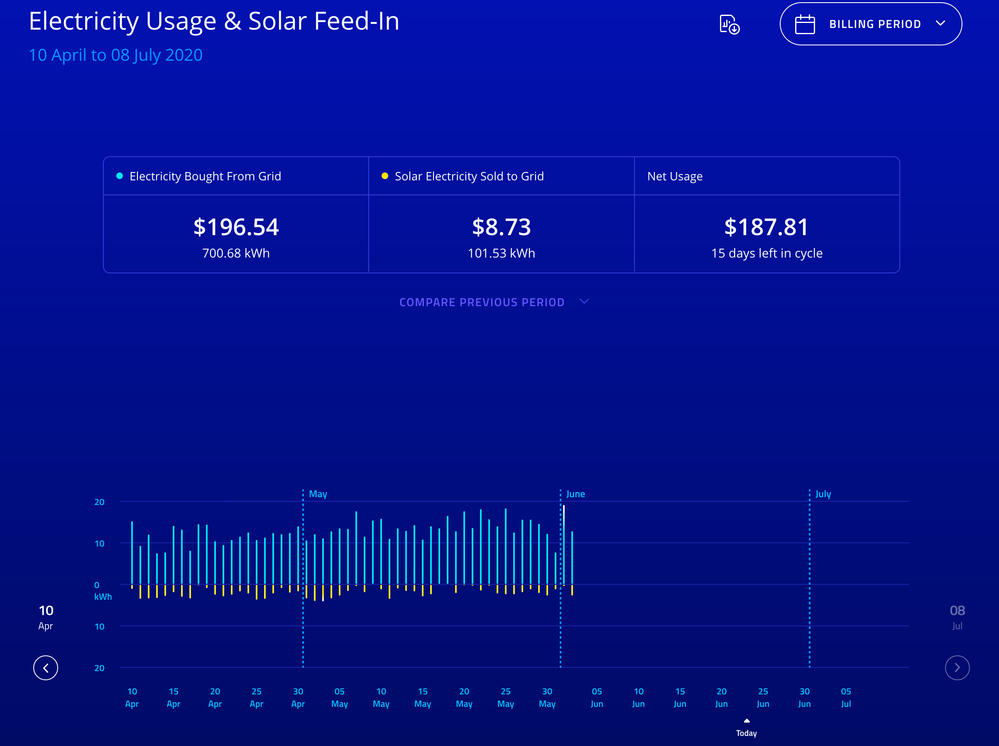Go to previous period with left arrow

coord(45,667)
